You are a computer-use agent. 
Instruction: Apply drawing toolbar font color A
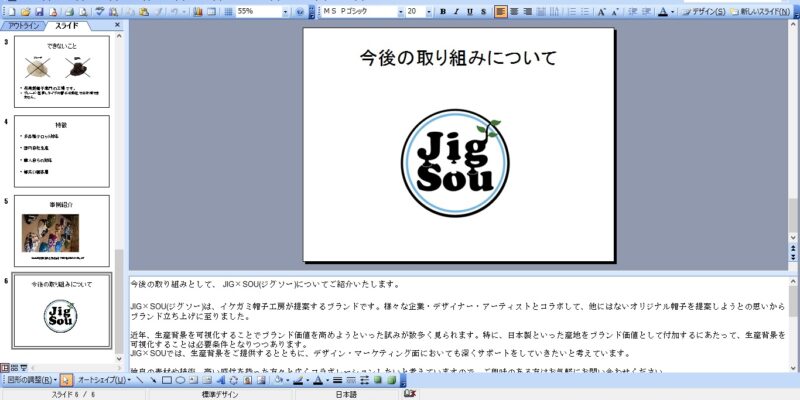pyautogui.click(x=317, y=380)
